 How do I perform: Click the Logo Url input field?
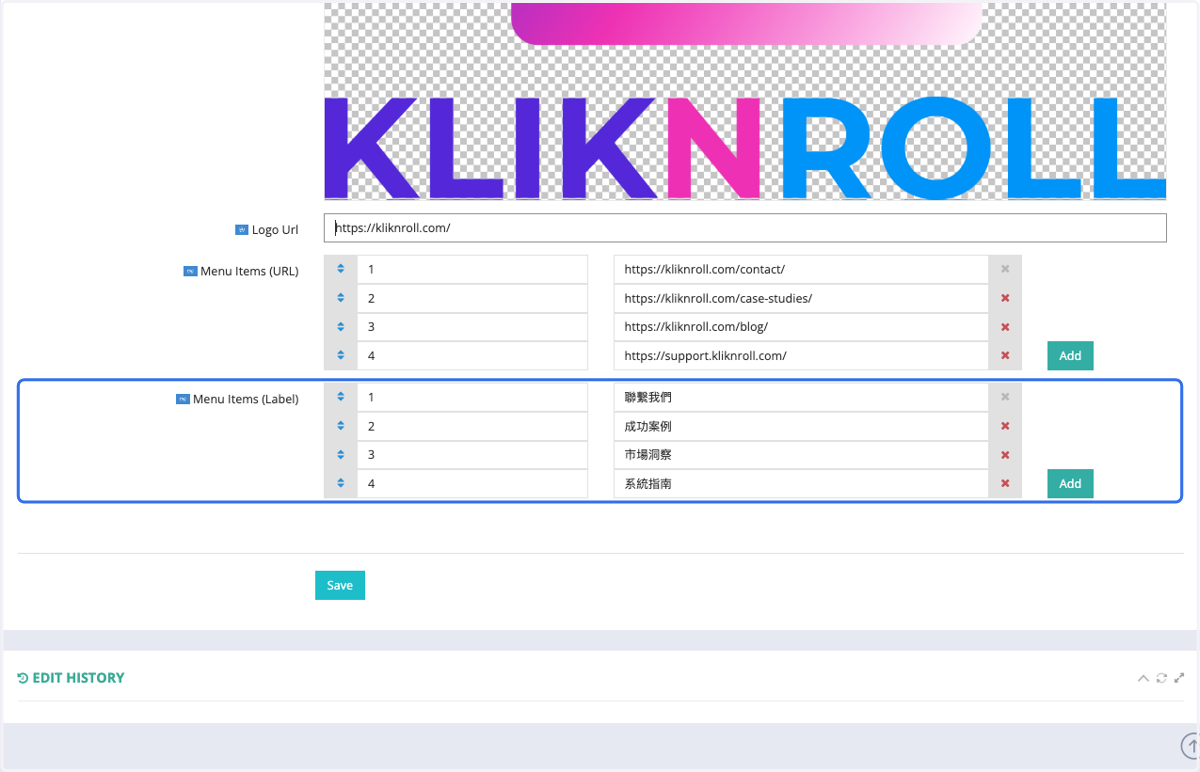pos(745,228)
